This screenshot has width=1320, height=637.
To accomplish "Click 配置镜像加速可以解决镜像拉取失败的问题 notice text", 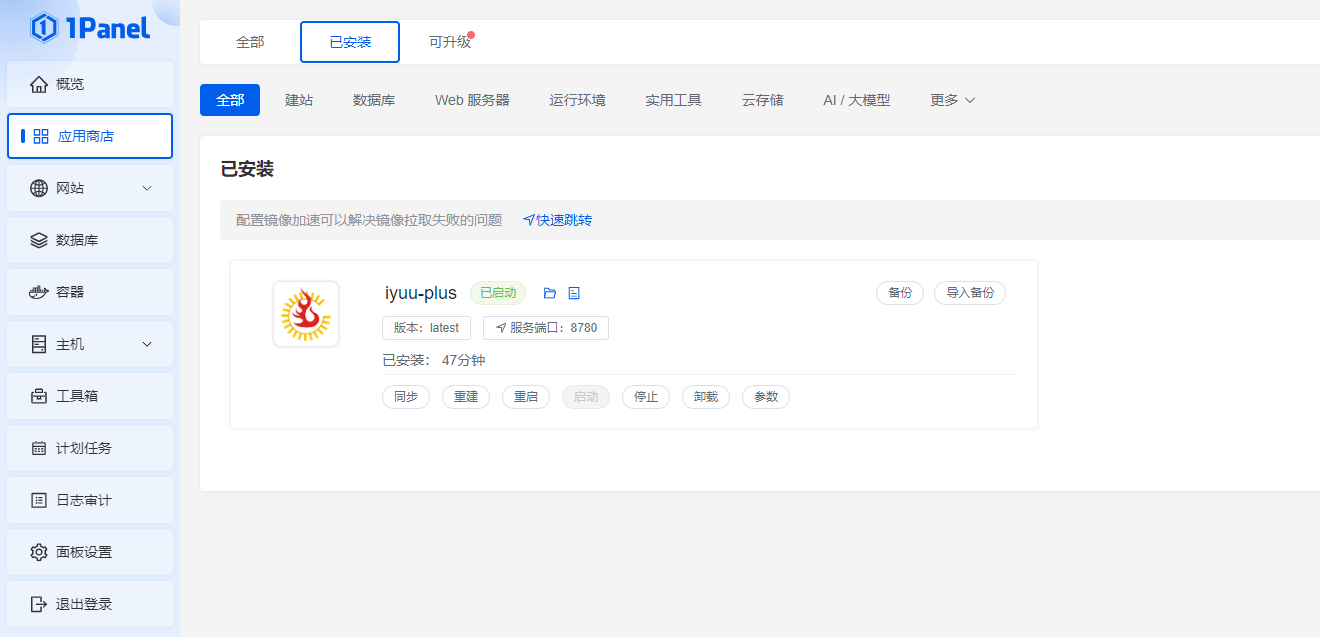I will coord(369,220).
